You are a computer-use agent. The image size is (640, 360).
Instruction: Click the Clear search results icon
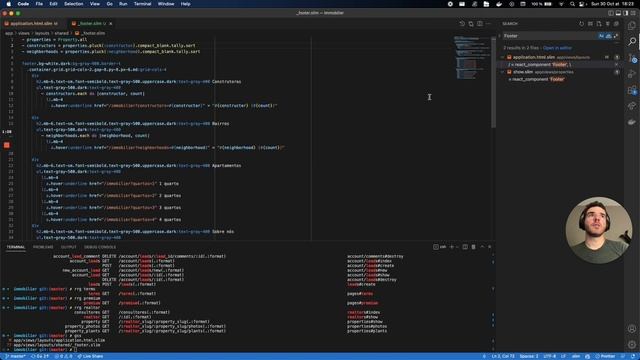tap(590, 24)
